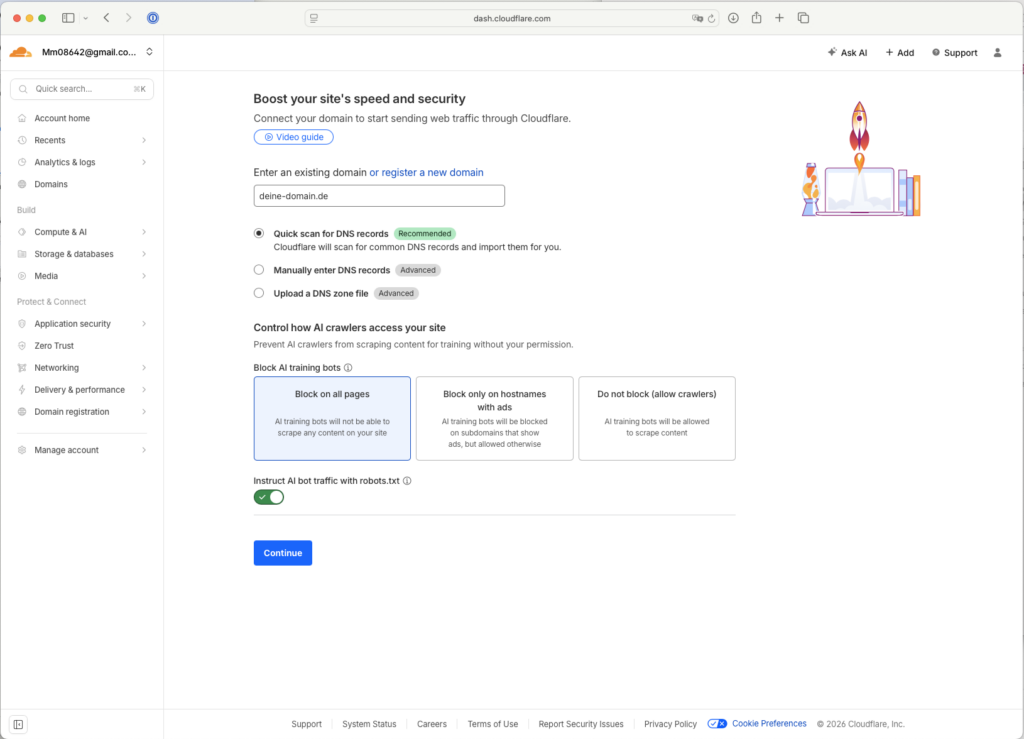The height and width of the screenshot is (739, 1024).
Task: Open the account switcher dropdown
Action: 149,52
